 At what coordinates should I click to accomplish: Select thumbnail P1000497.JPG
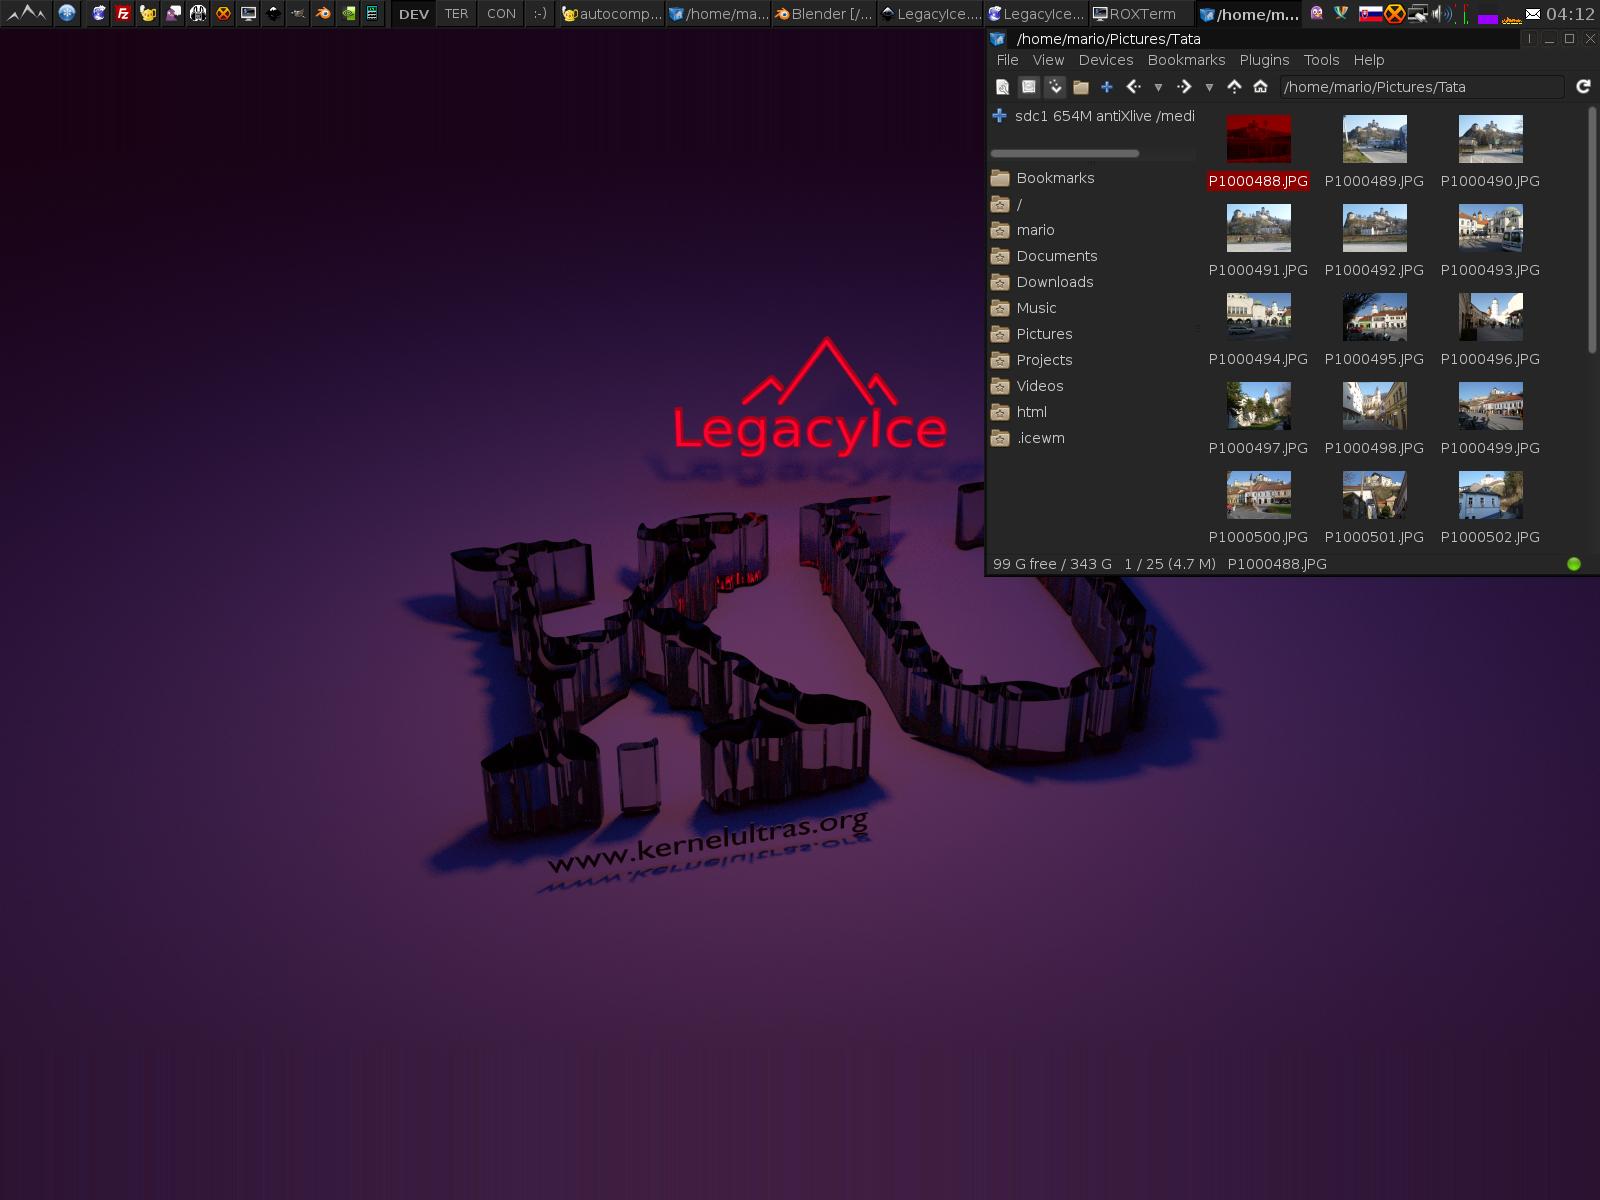(1258, 406)
